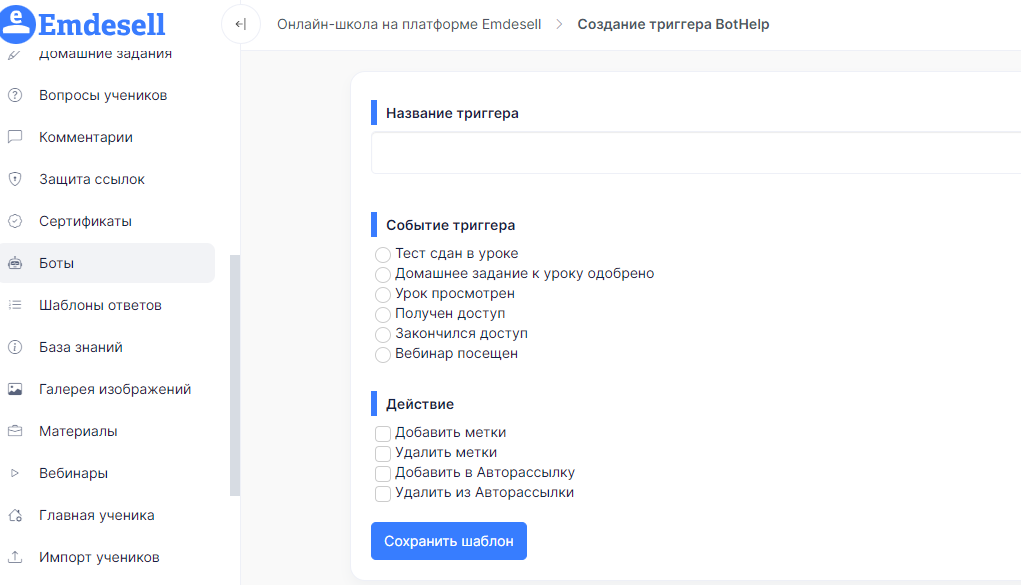Viewport: 1021px width, 585px height.
Task: Click the question mark icon for Вопросы учеников
Action: pos(15,95)
